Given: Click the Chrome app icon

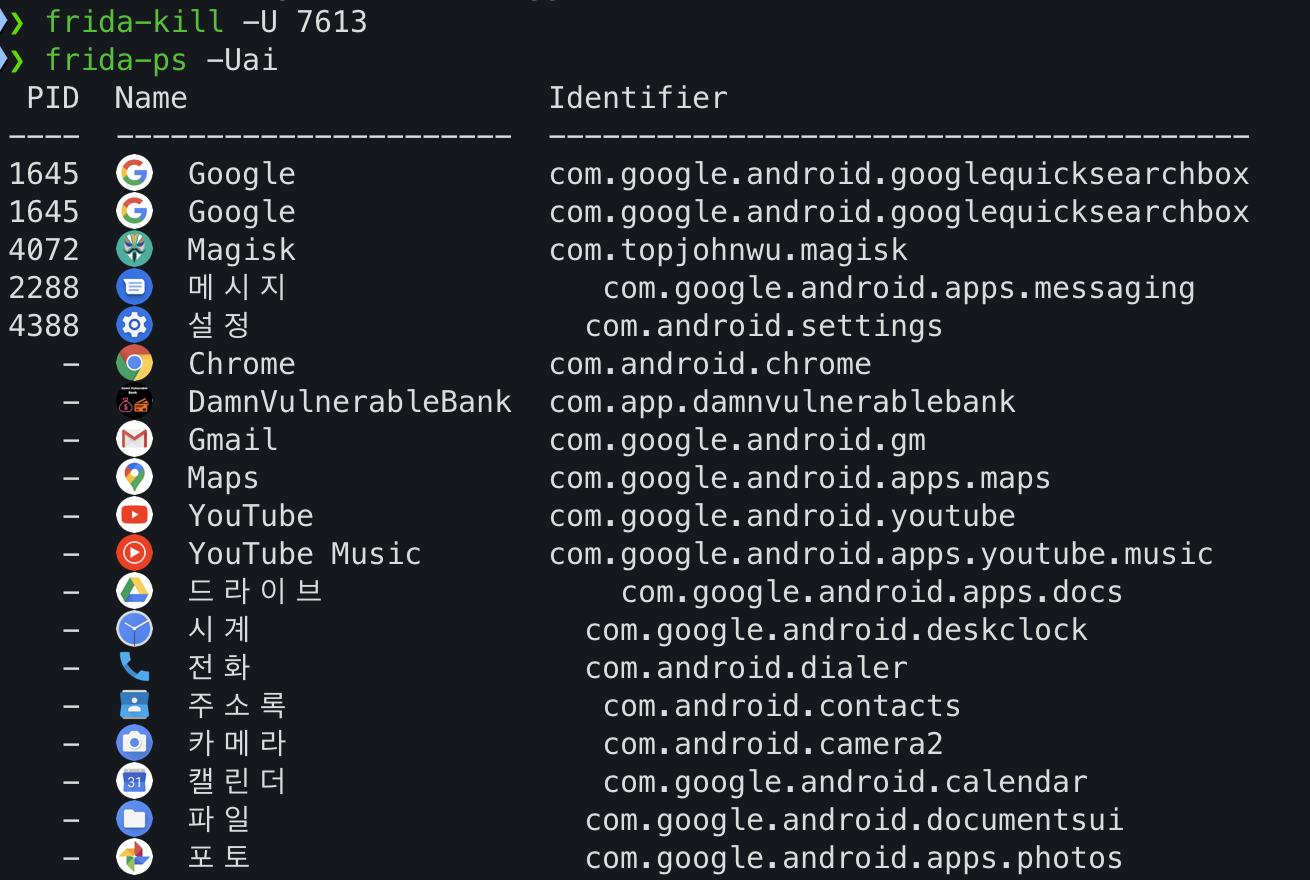Looking at the screenshot, I should 134,364.
